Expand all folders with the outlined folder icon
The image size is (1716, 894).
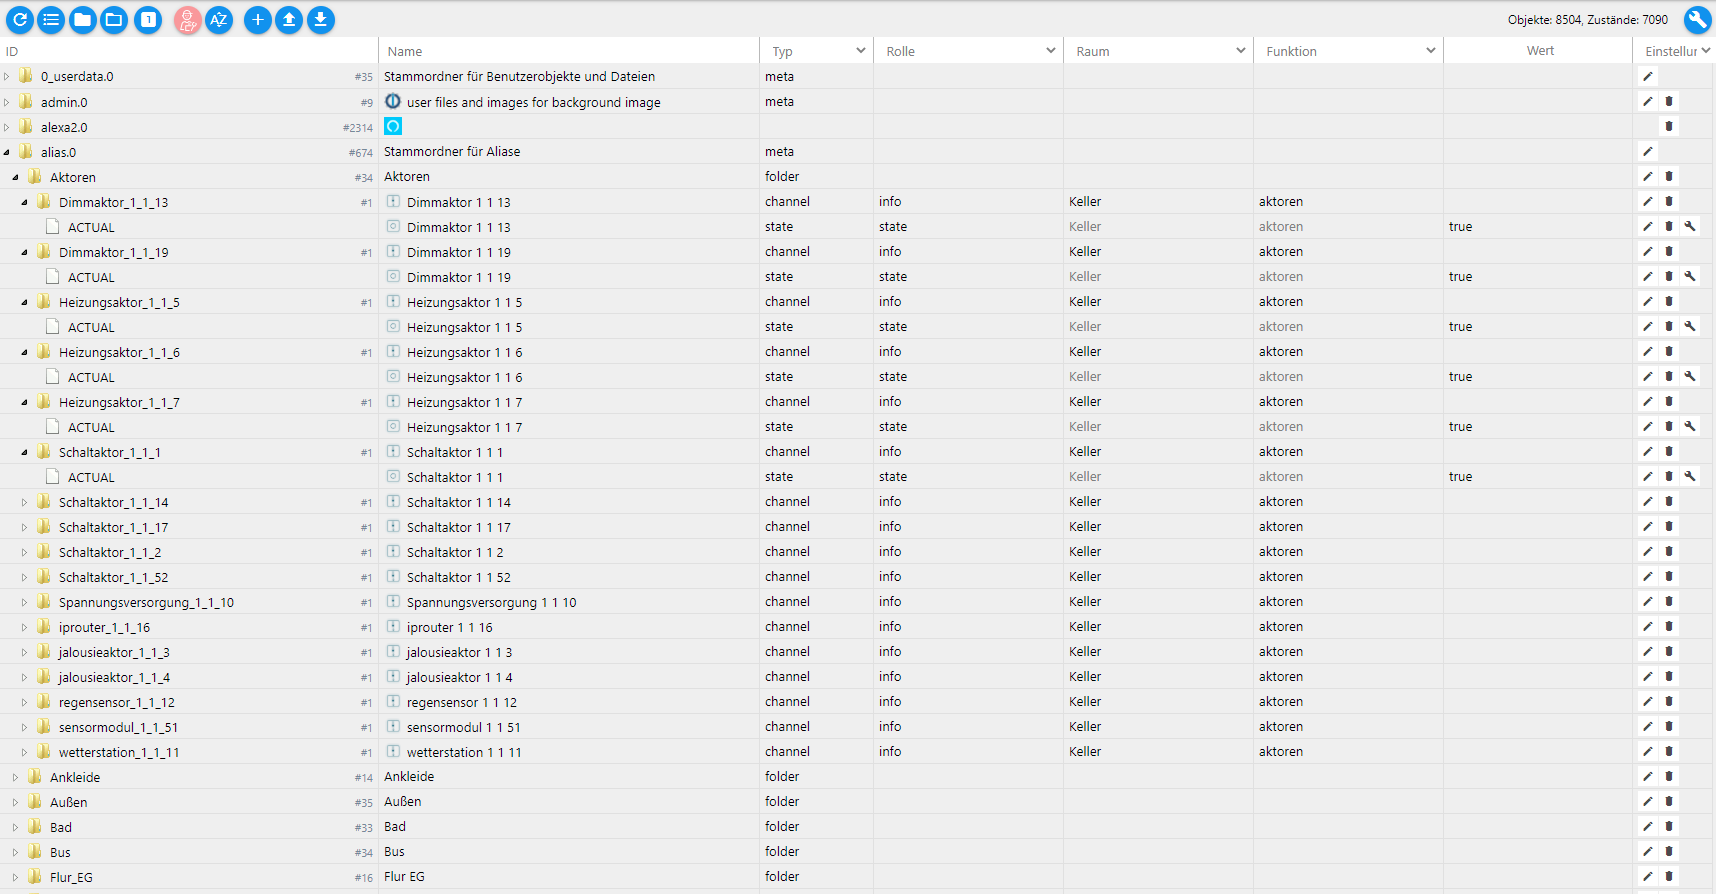pos(115,19)
